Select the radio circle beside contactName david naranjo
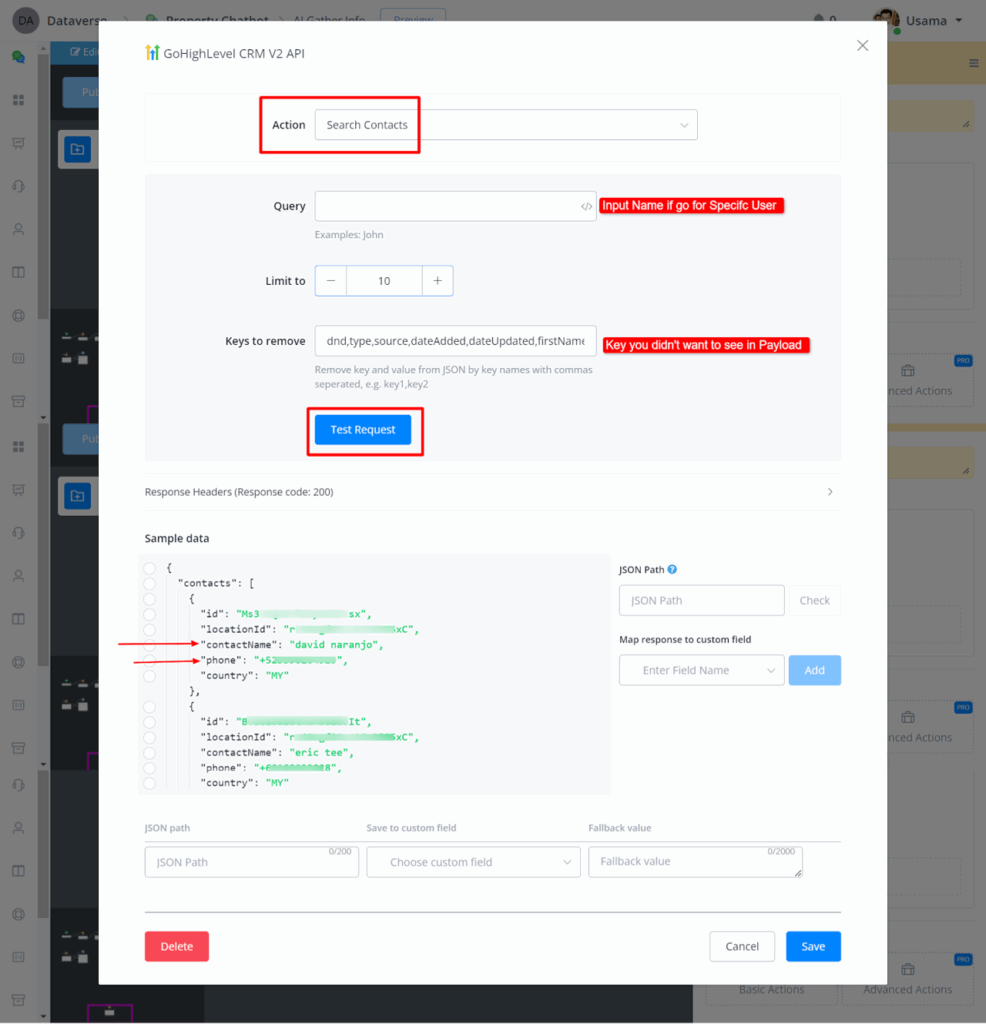This screenshot has height=1024, width=986. (149, 645)
